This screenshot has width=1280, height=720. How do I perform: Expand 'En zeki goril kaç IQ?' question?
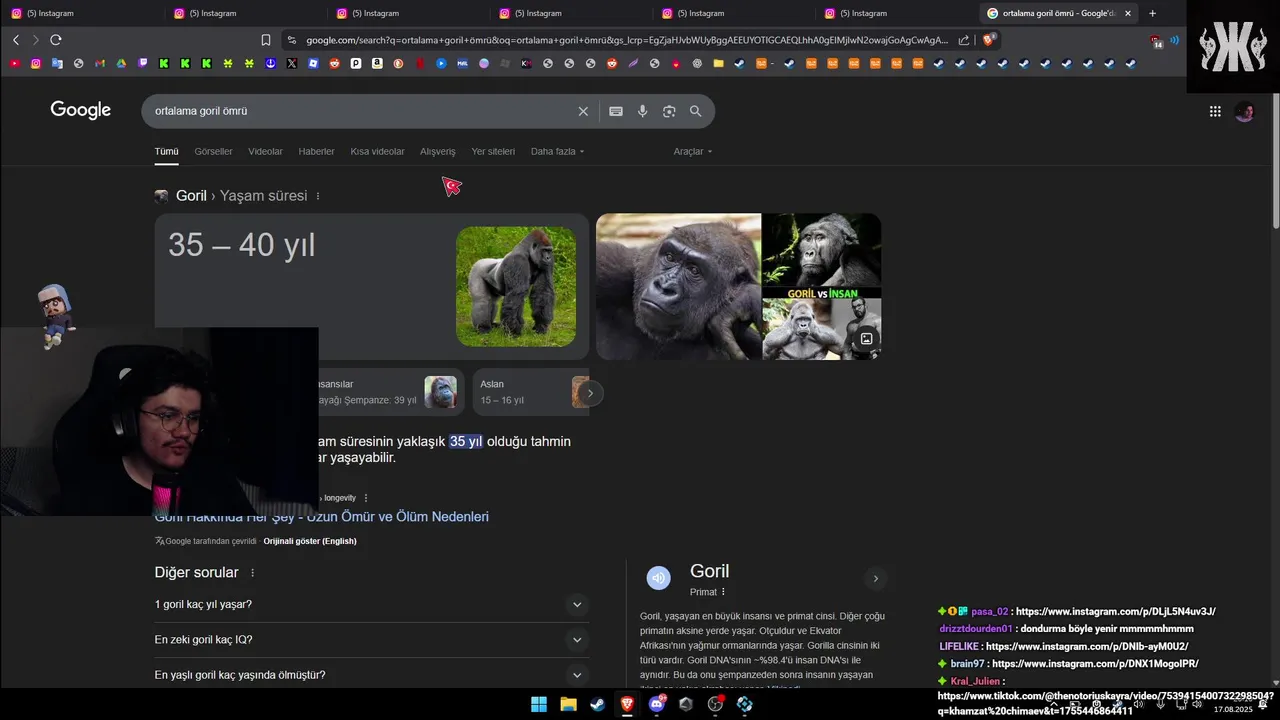coord(371,639)
